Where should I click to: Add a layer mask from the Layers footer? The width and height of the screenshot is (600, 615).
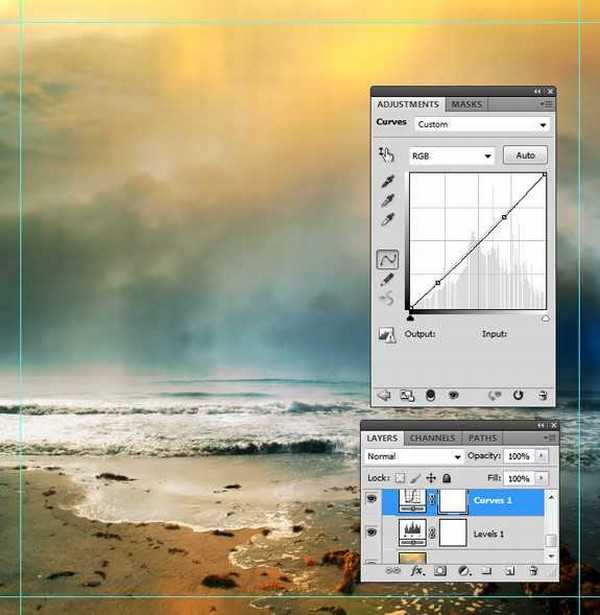(438, 571)
